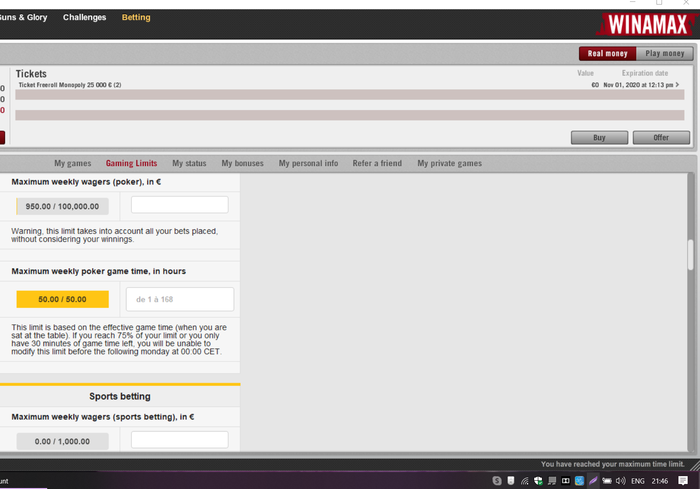The height and width of the screenshot is (489, 700).
Task: Switch to Play money mode
Action: [x=665, y=54]
